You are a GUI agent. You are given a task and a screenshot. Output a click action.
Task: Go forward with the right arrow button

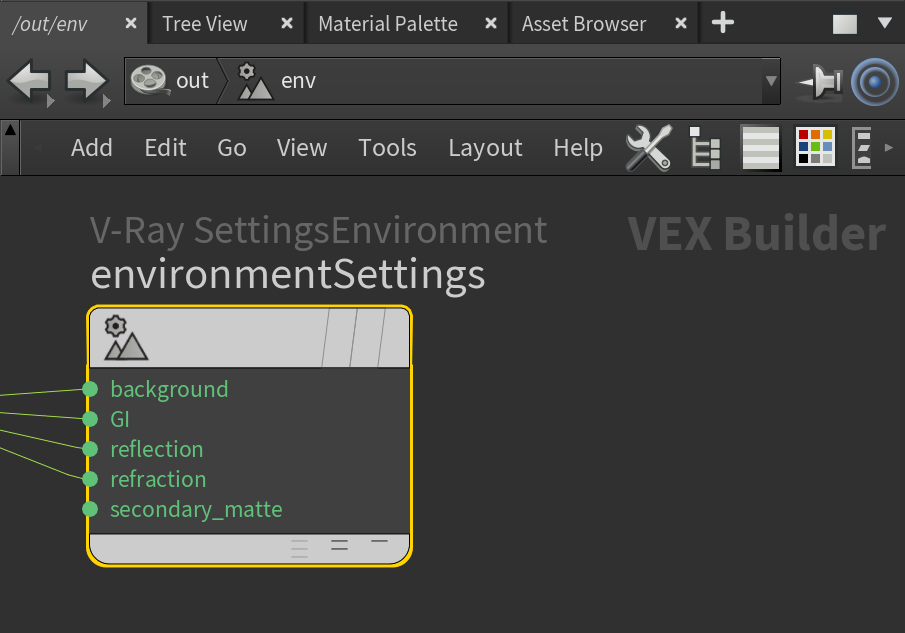(x=85, y=81)
